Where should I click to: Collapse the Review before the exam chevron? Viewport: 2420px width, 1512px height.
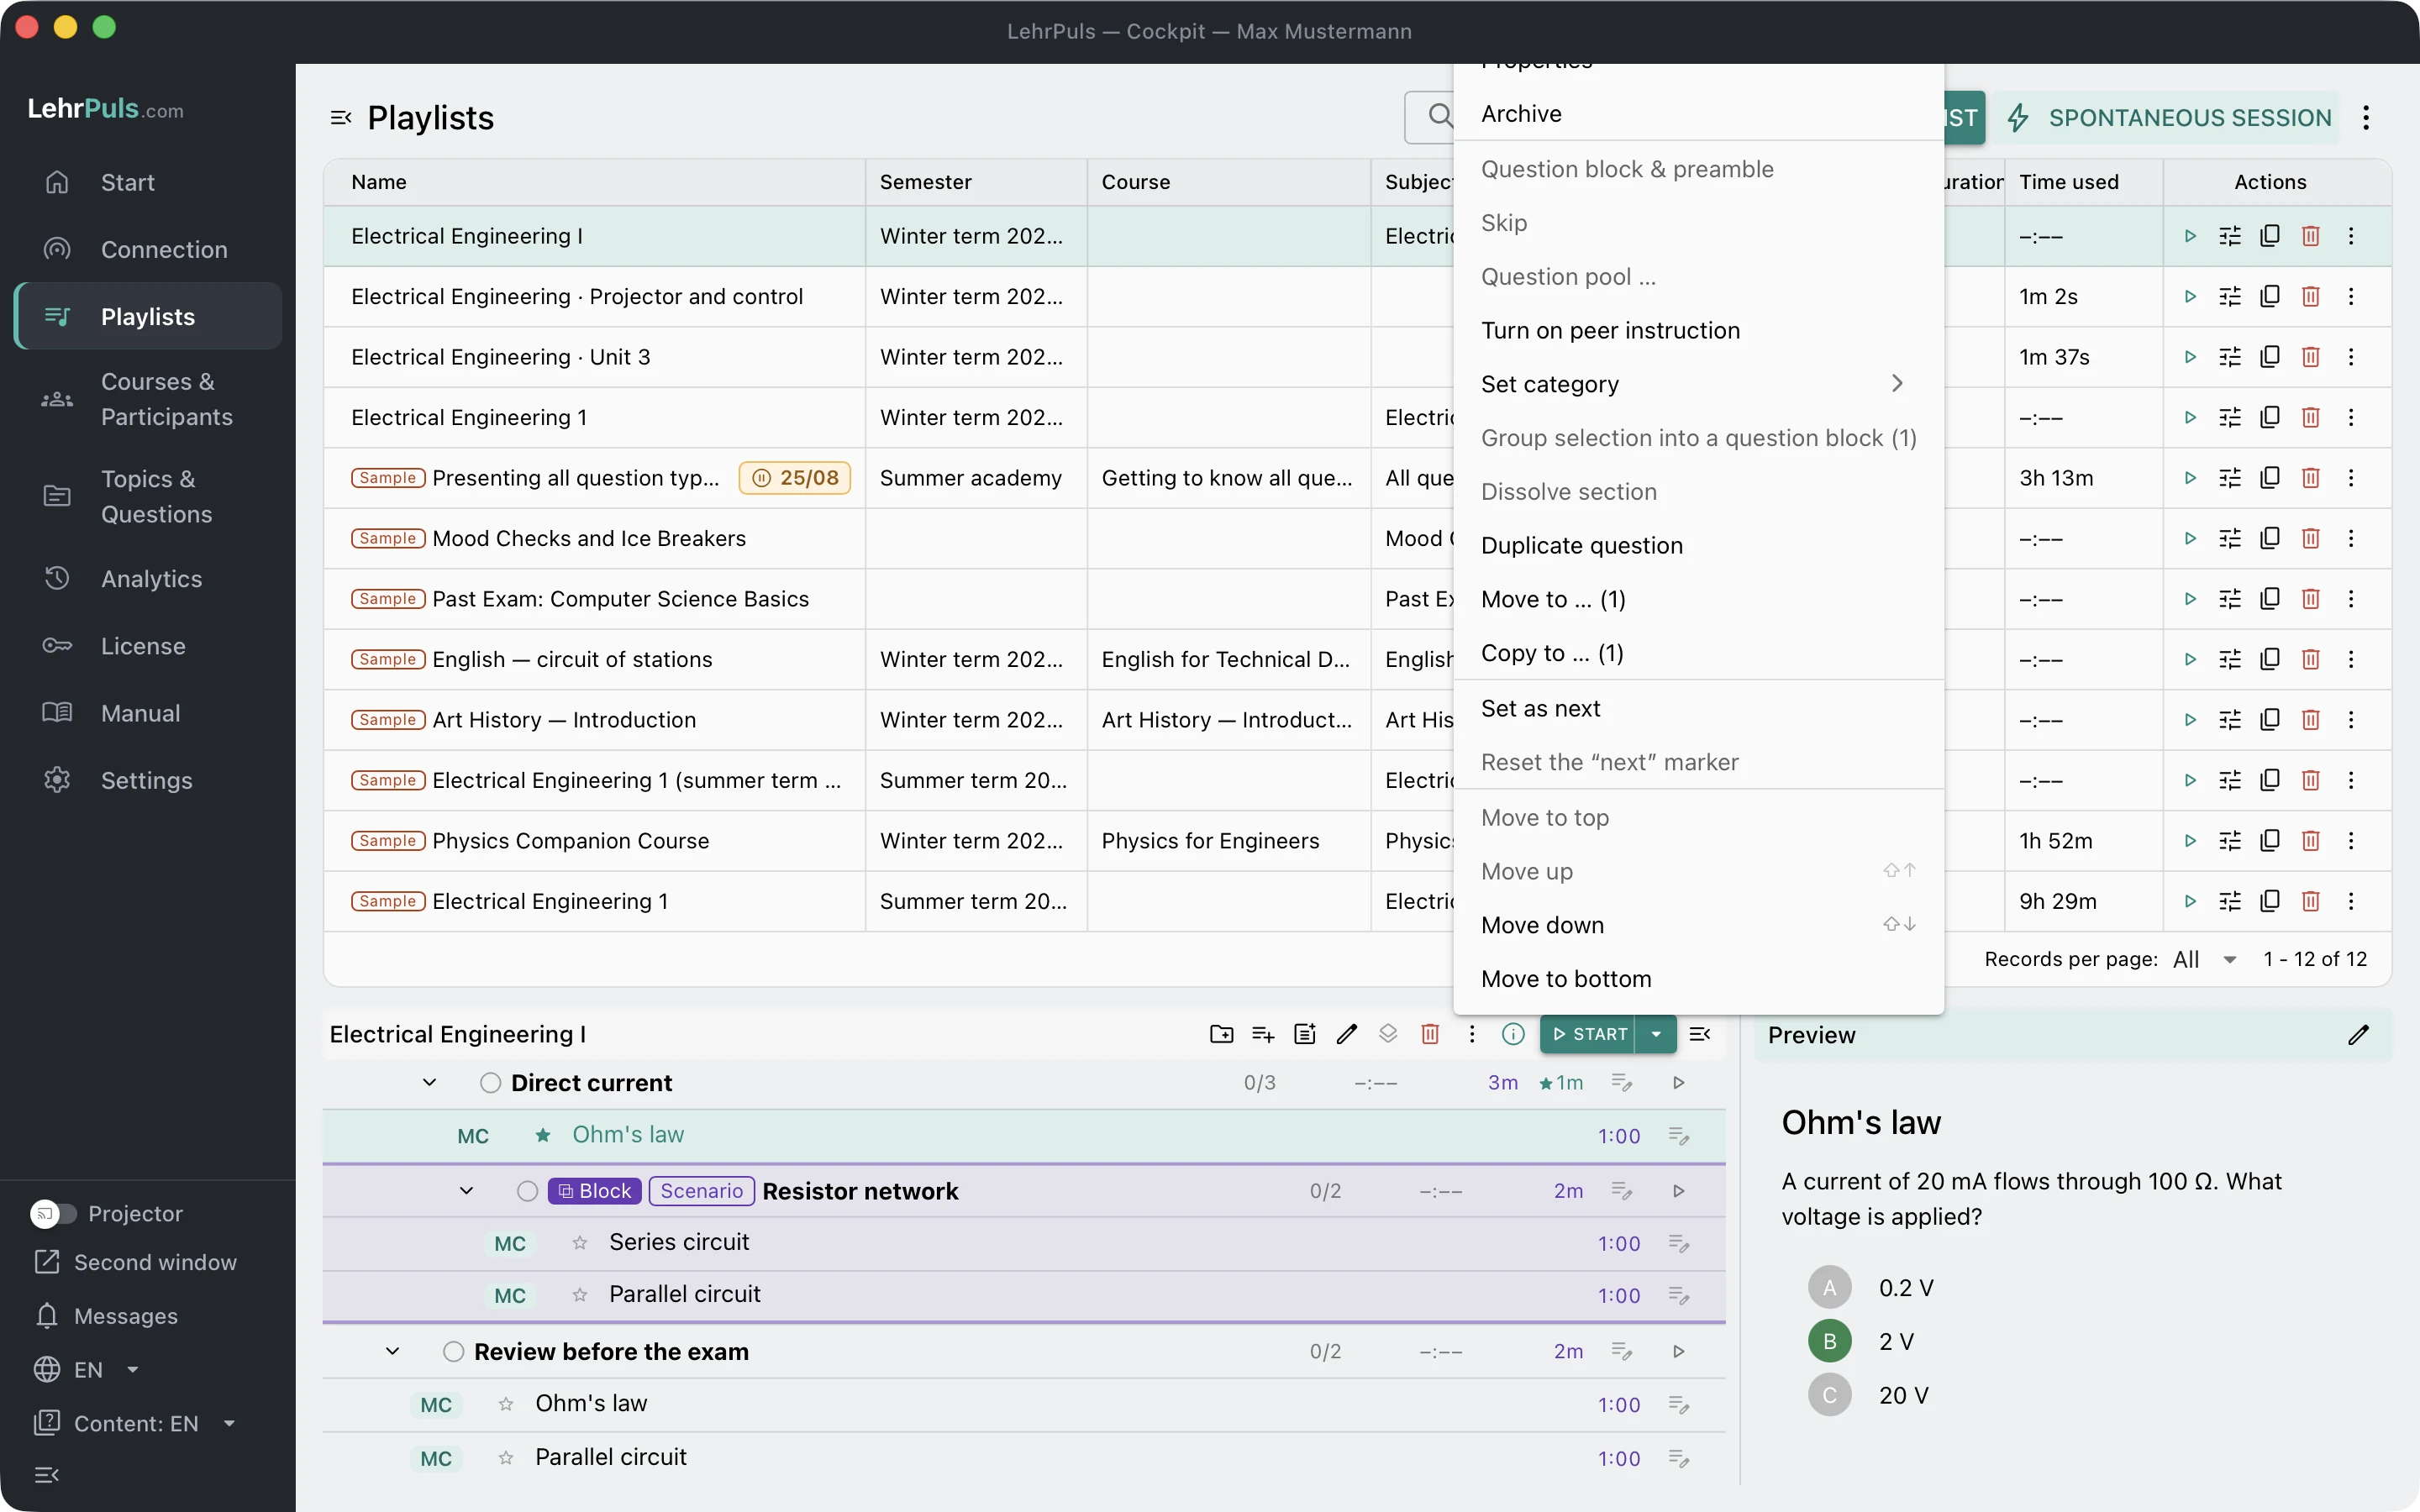[x=392, y=1352]
